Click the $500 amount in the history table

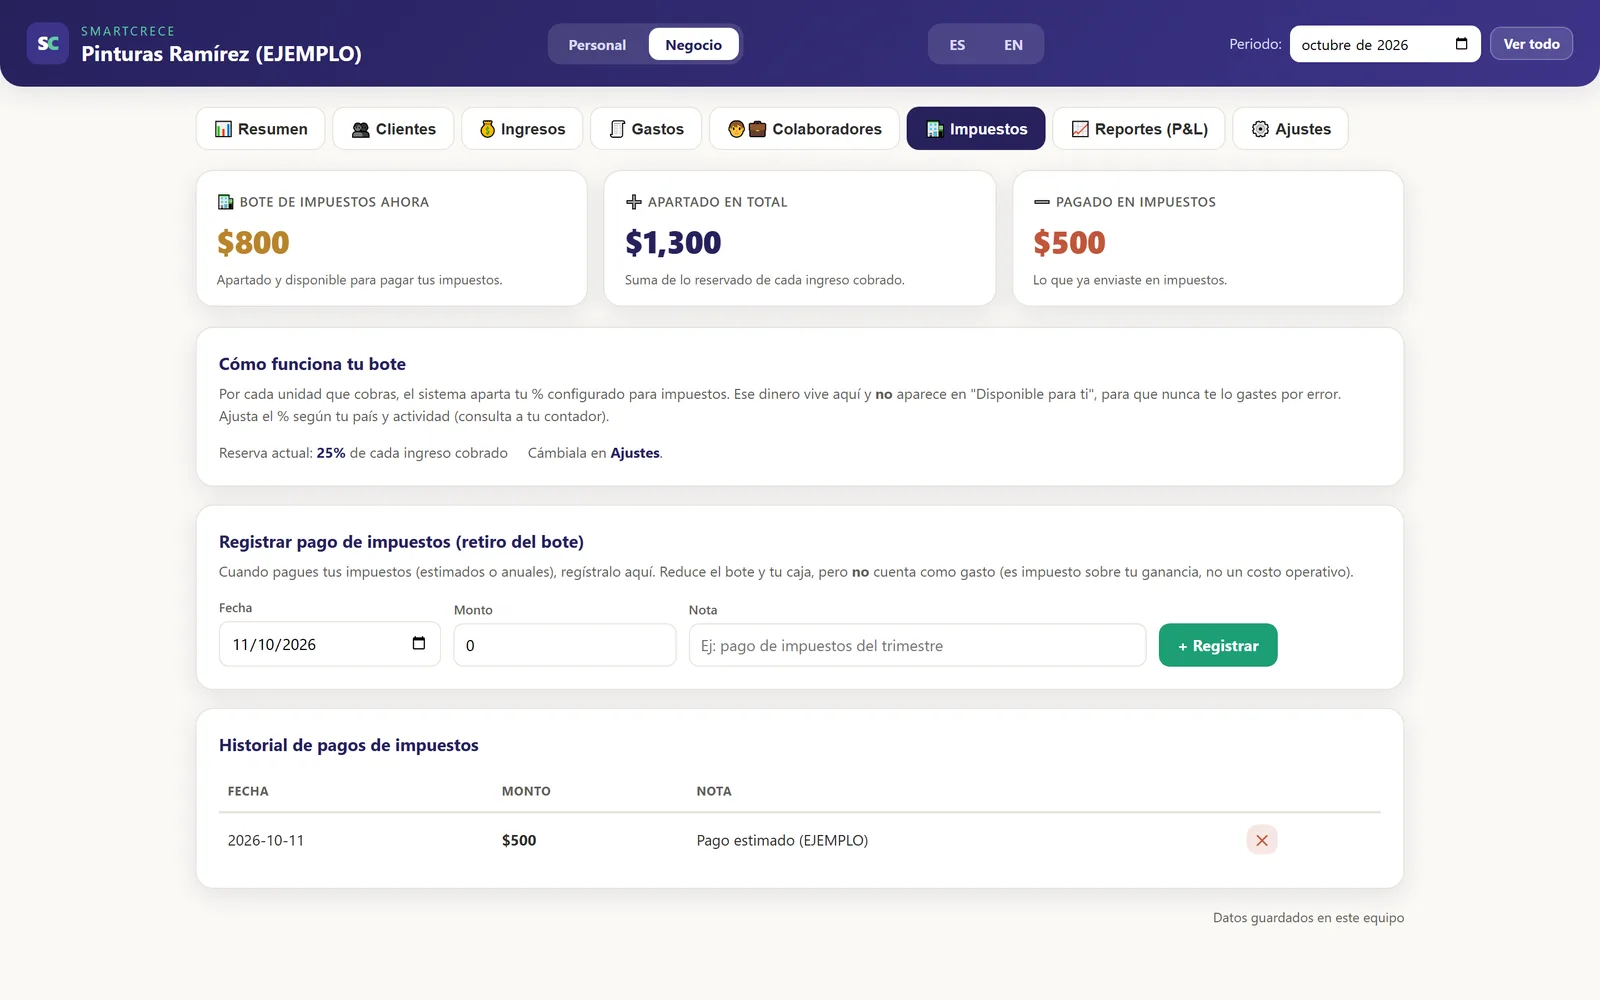click(x=519, y=840)
